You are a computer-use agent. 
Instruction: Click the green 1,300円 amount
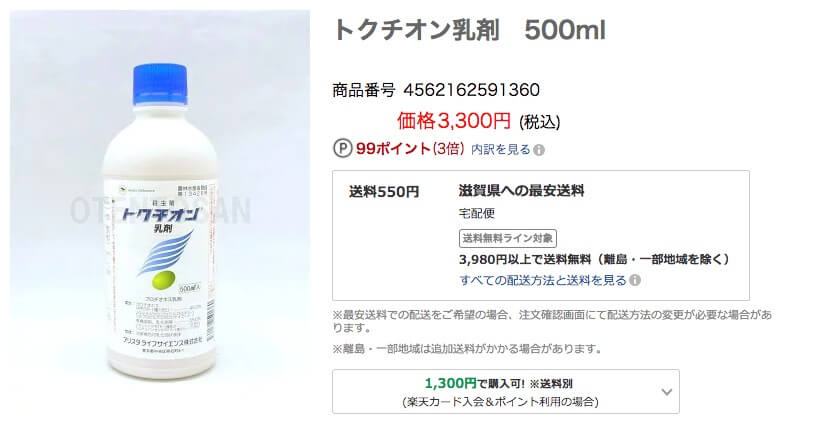[451, 383]
